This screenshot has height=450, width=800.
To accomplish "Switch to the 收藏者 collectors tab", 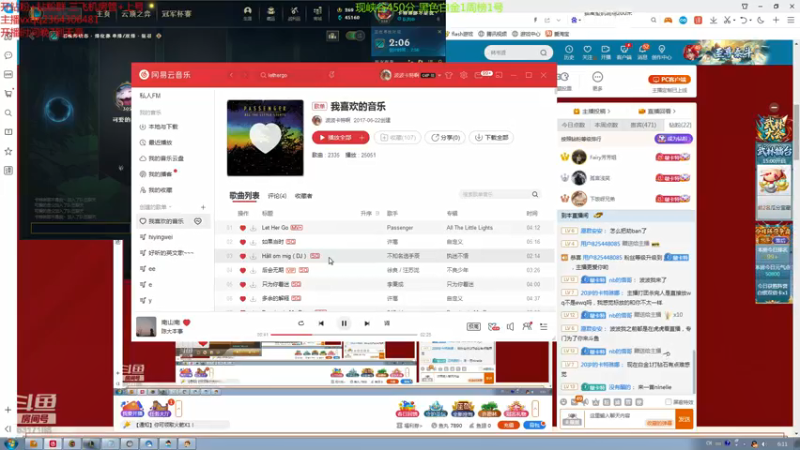I will (303, 196).
